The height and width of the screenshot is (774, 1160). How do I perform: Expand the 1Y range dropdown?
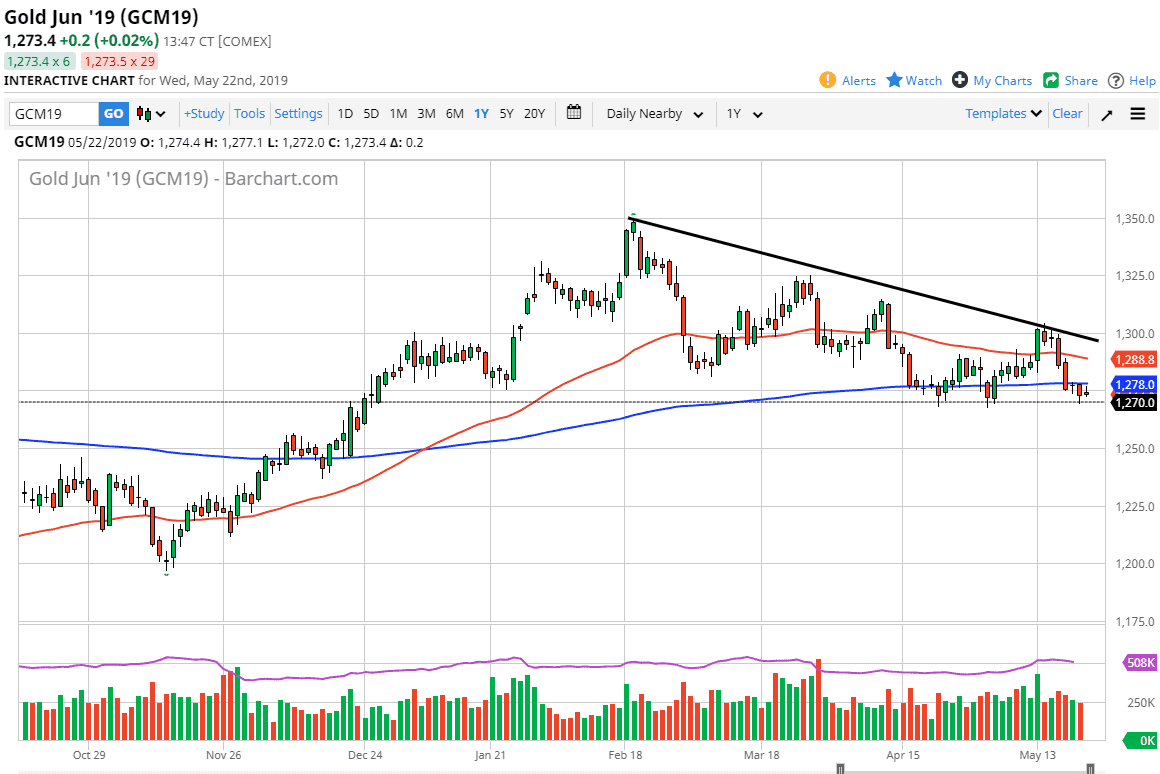(x=743, y=114)
